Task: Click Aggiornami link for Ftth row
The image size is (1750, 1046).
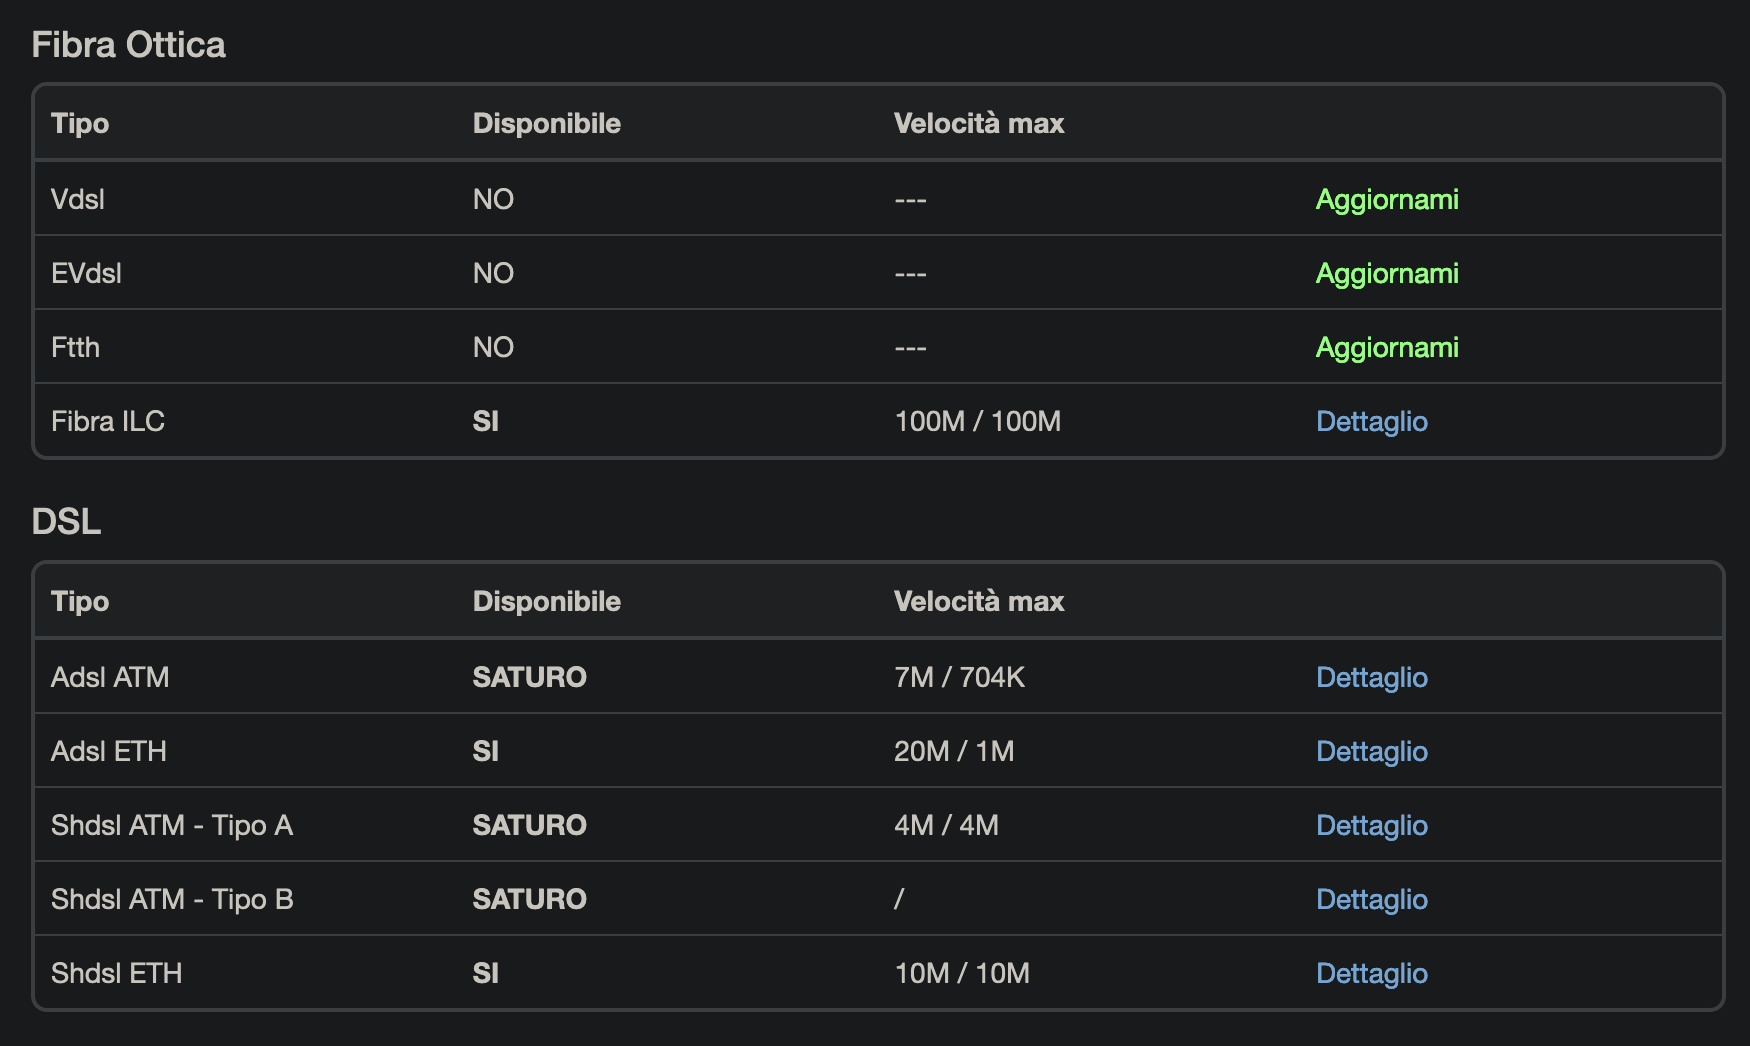Action: pos(1386,347)
